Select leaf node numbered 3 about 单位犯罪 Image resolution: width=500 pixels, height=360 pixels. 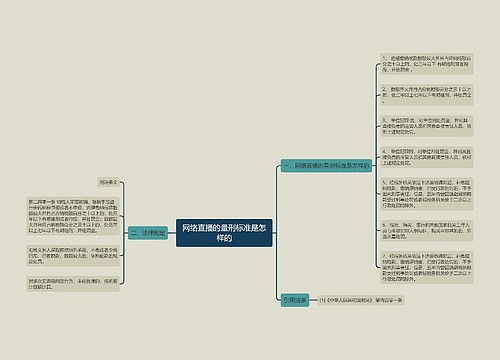point(427,126)
